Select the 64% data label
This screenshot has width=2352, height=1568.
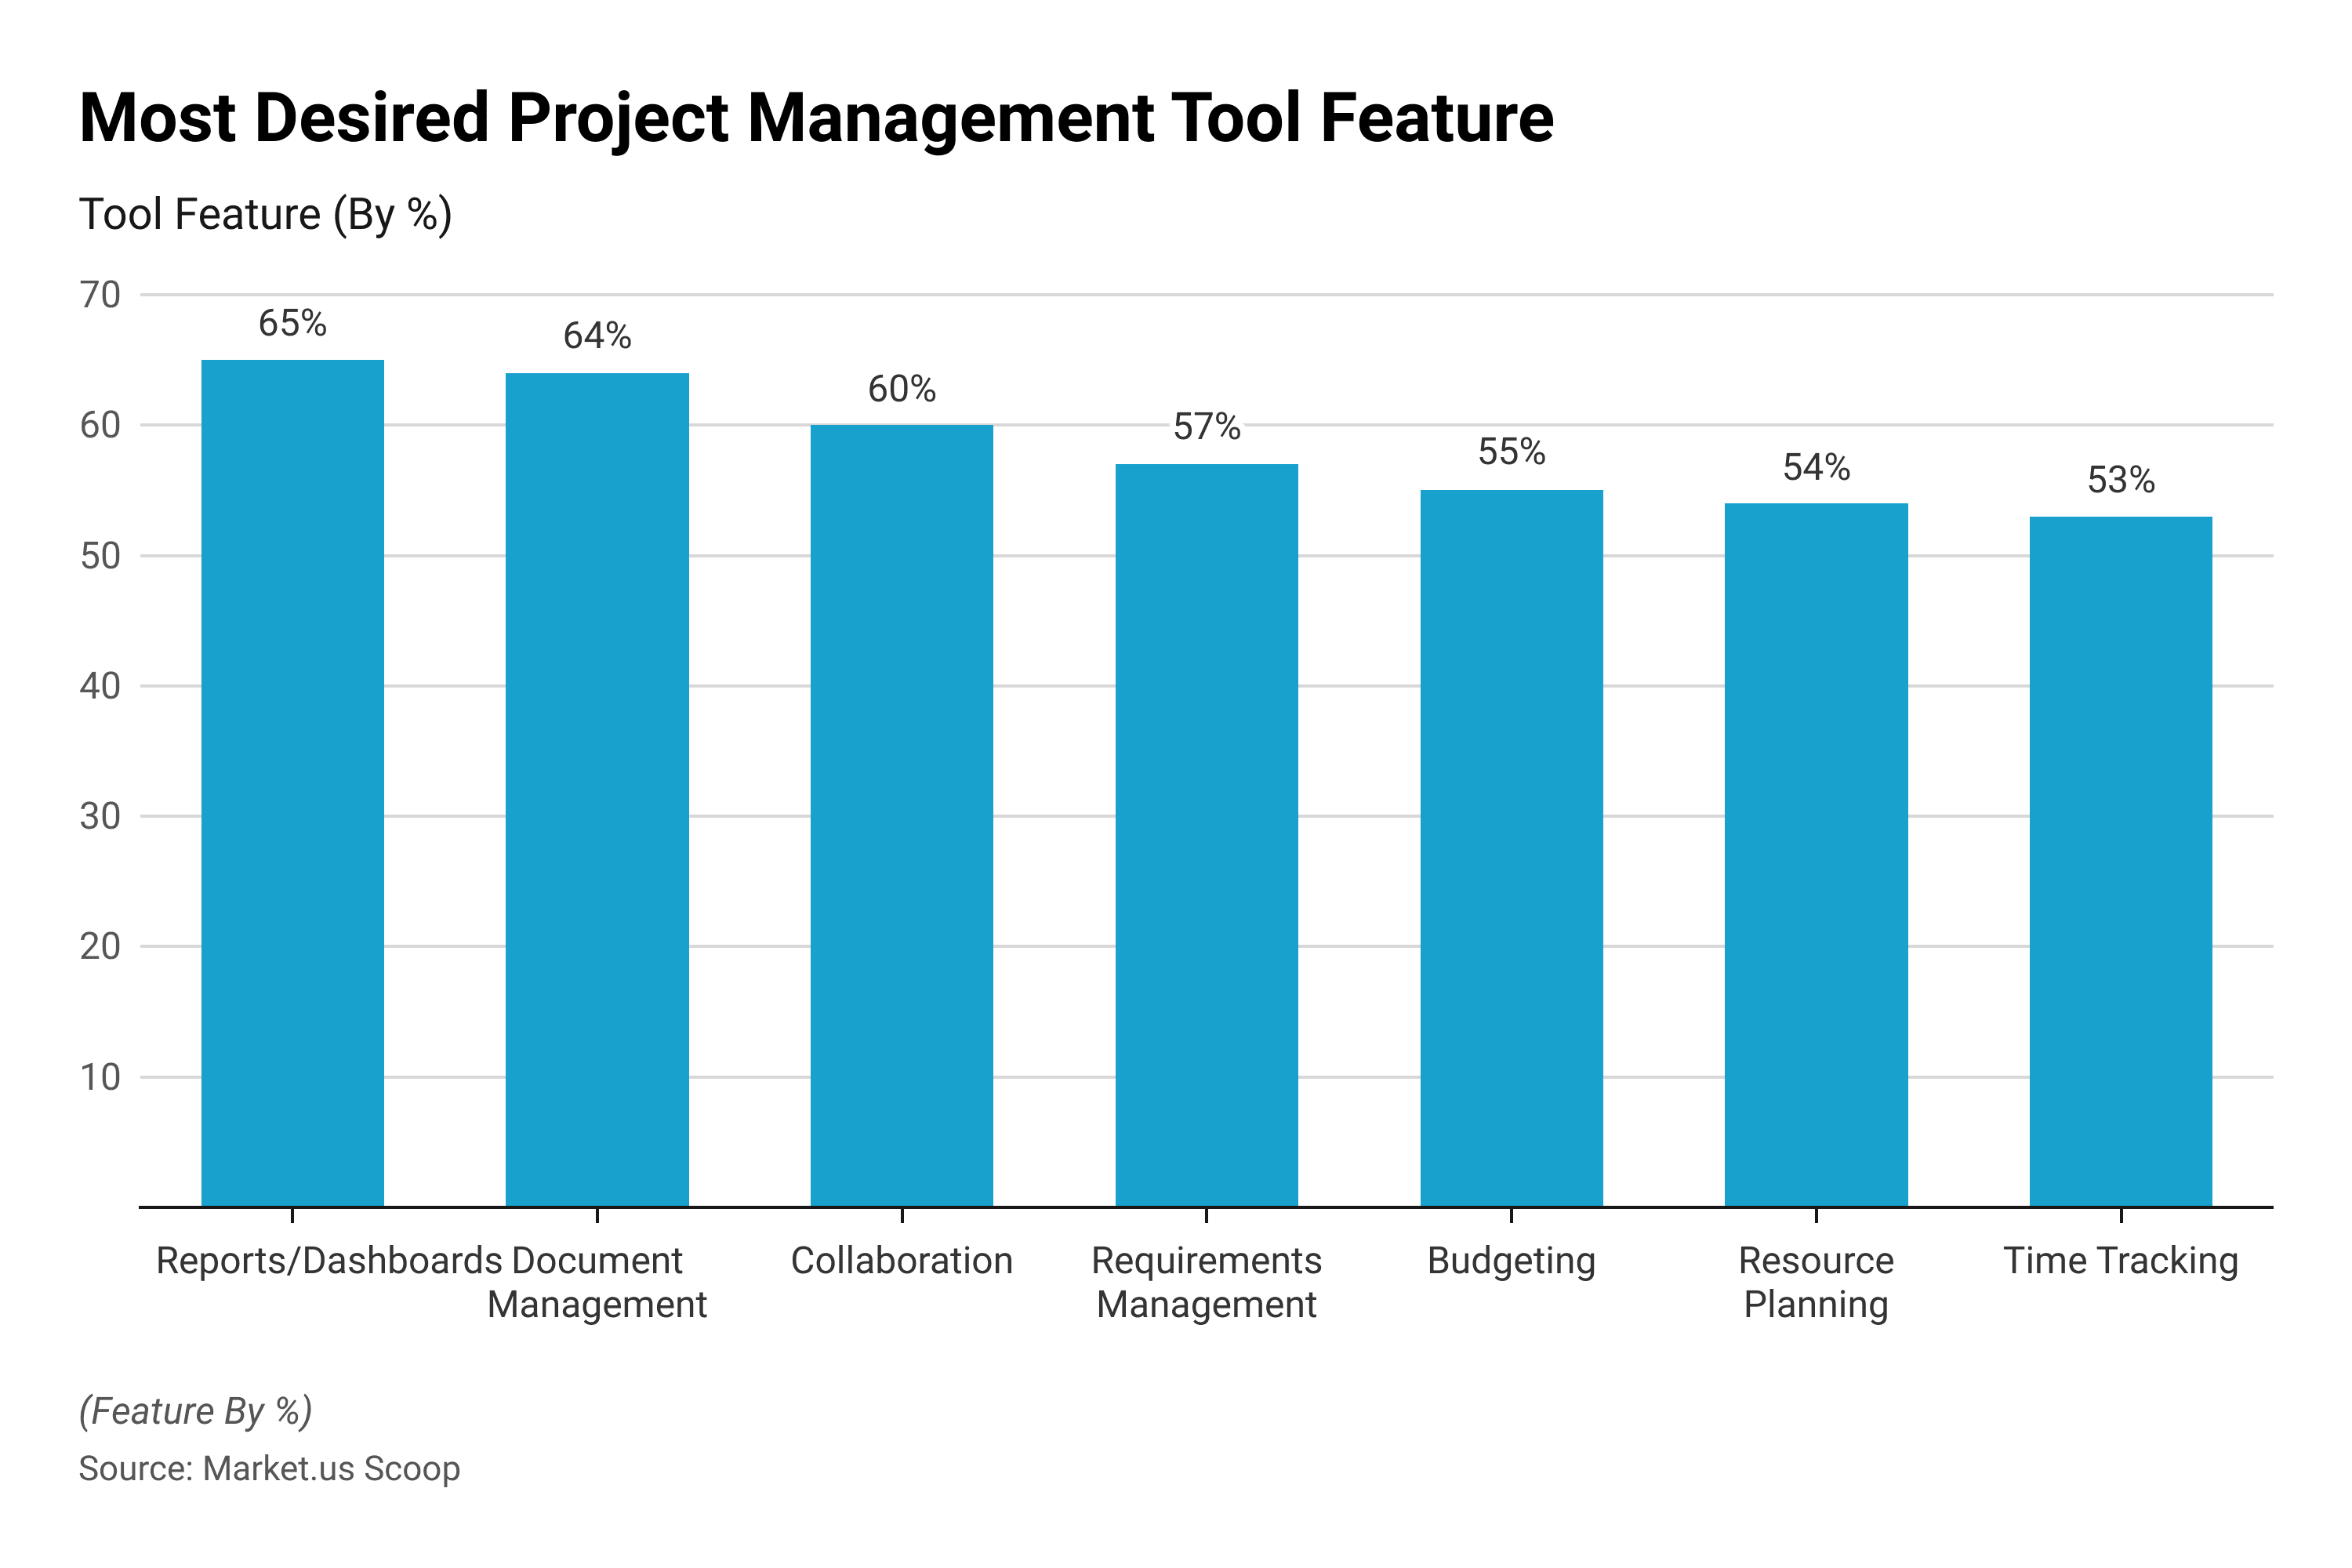597,336
